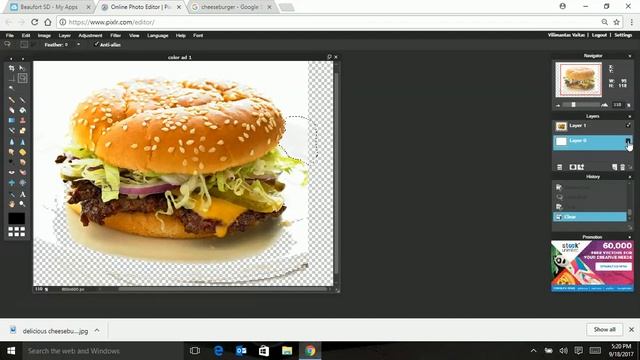Select the Smudge tool
This screenshot has height=360, width=640.
point(11,152)
